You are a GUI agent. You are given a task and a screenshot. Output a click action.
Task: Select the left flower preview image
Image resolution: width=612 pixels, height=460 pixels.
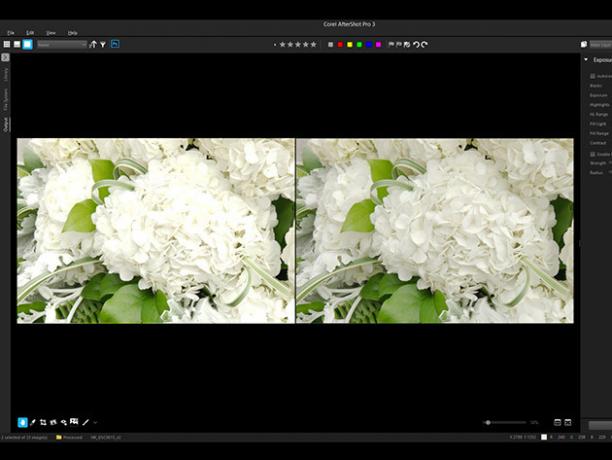156,231
